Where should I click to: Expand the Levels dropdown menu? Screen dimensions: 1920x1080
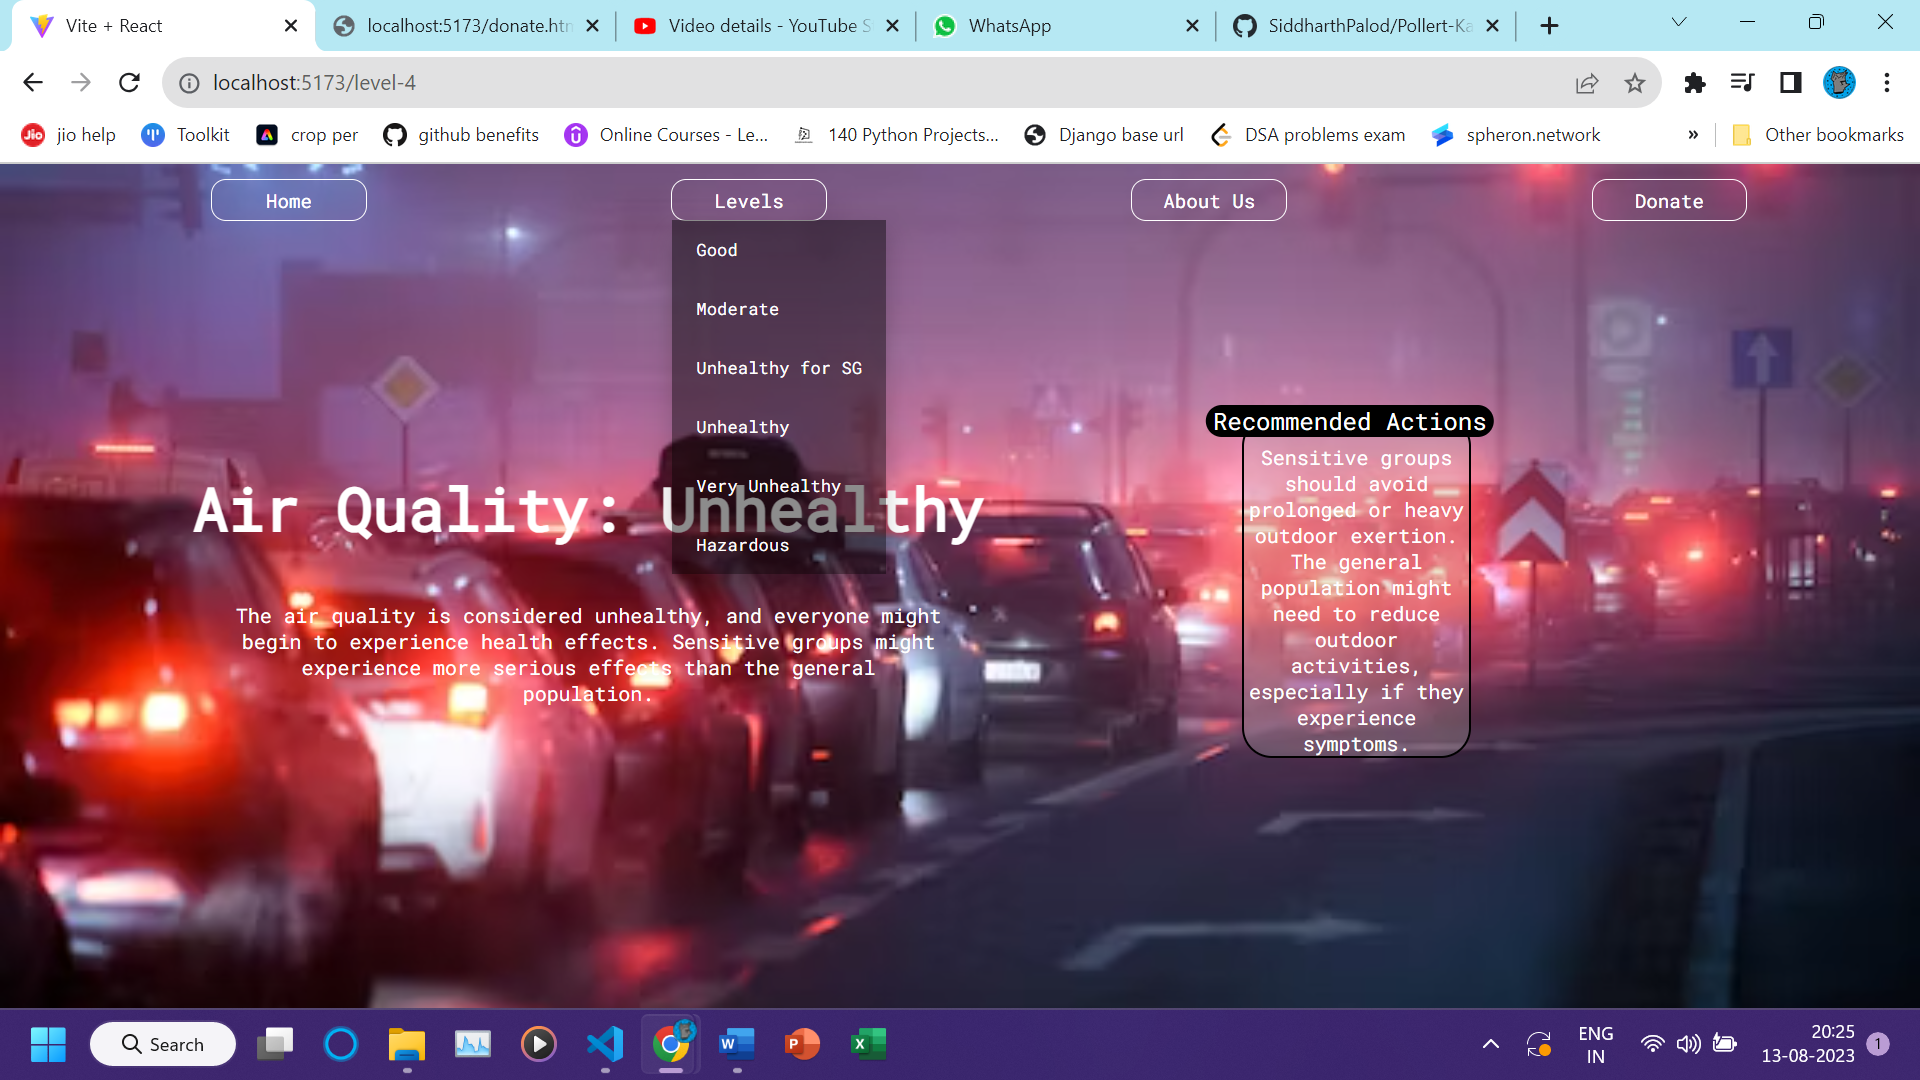click(x=748, y=201)
